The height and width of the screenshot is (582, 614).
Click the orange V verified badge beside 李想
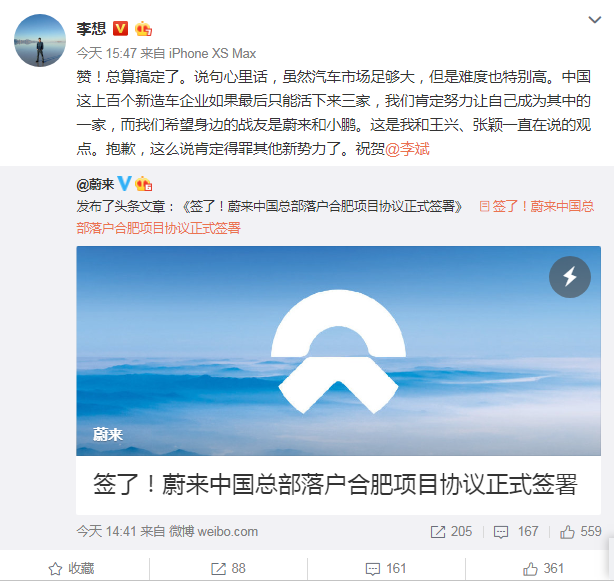click(x=121, y=29)
